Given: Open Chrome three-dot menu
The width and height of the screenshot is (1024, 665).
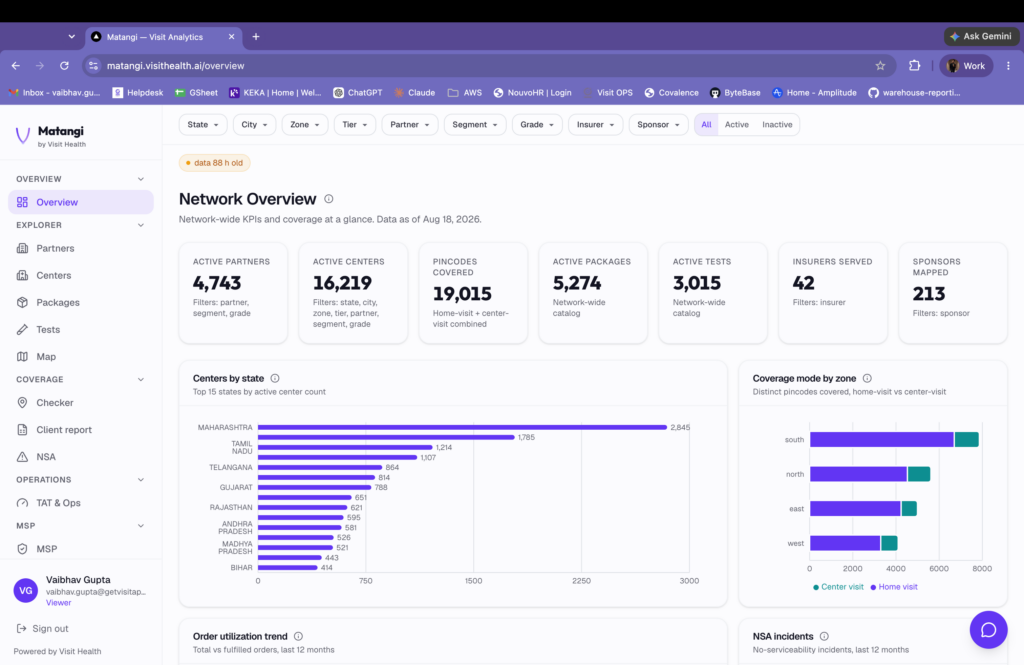Looking at the screenshot, I should tap(1008, 65).
